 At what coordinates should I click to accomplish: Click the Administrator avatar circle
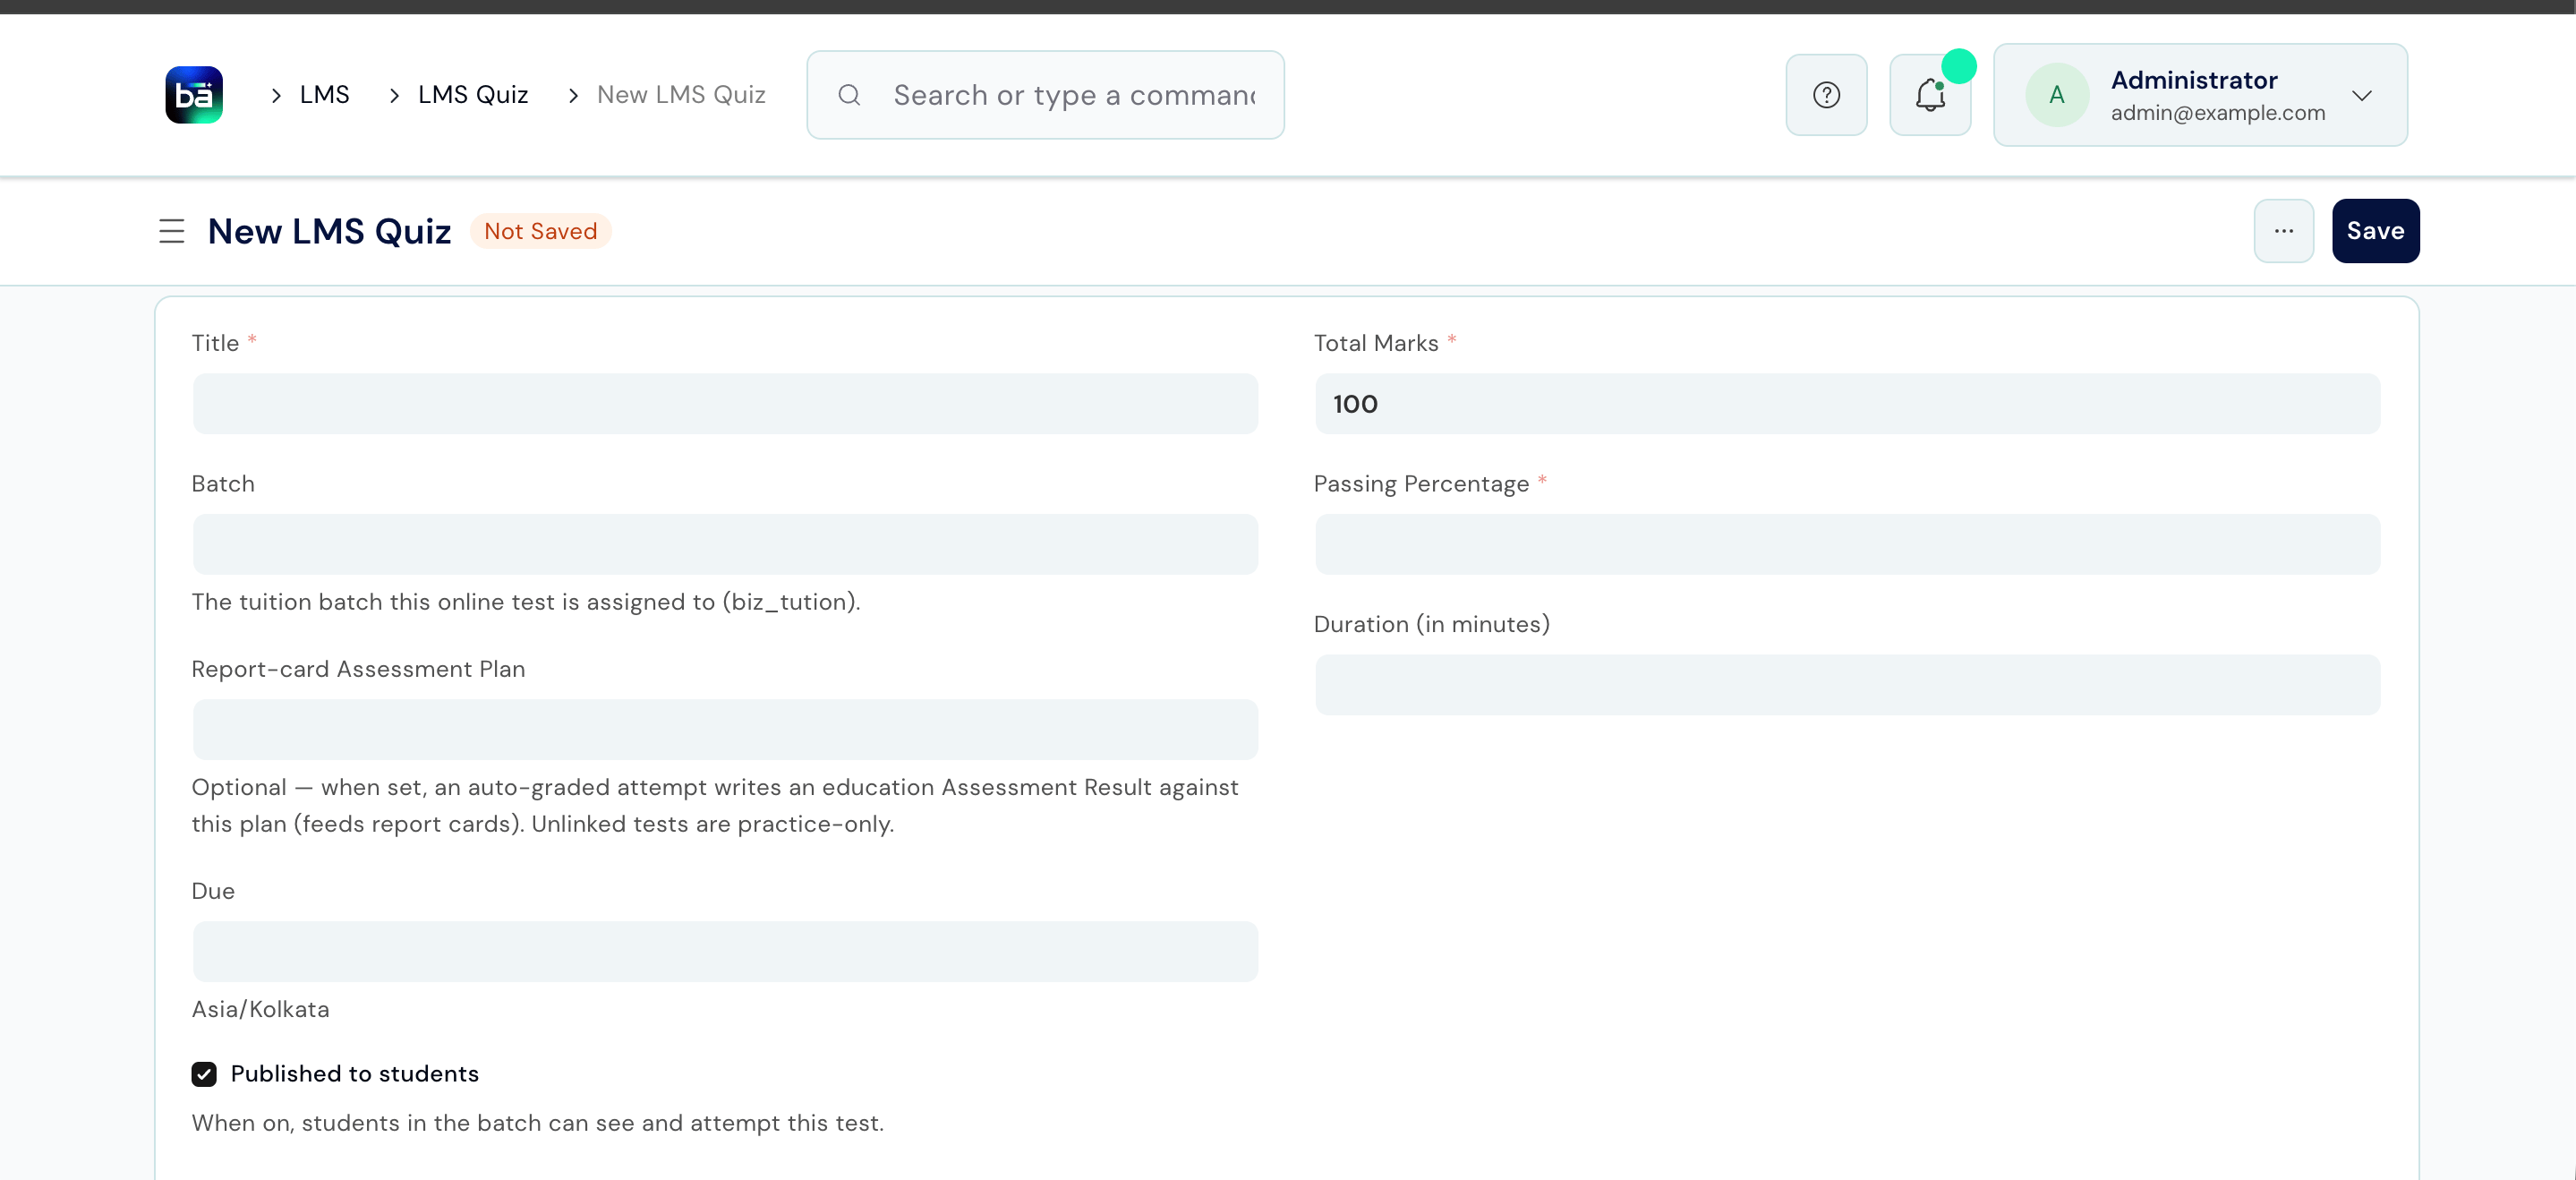2056,95
